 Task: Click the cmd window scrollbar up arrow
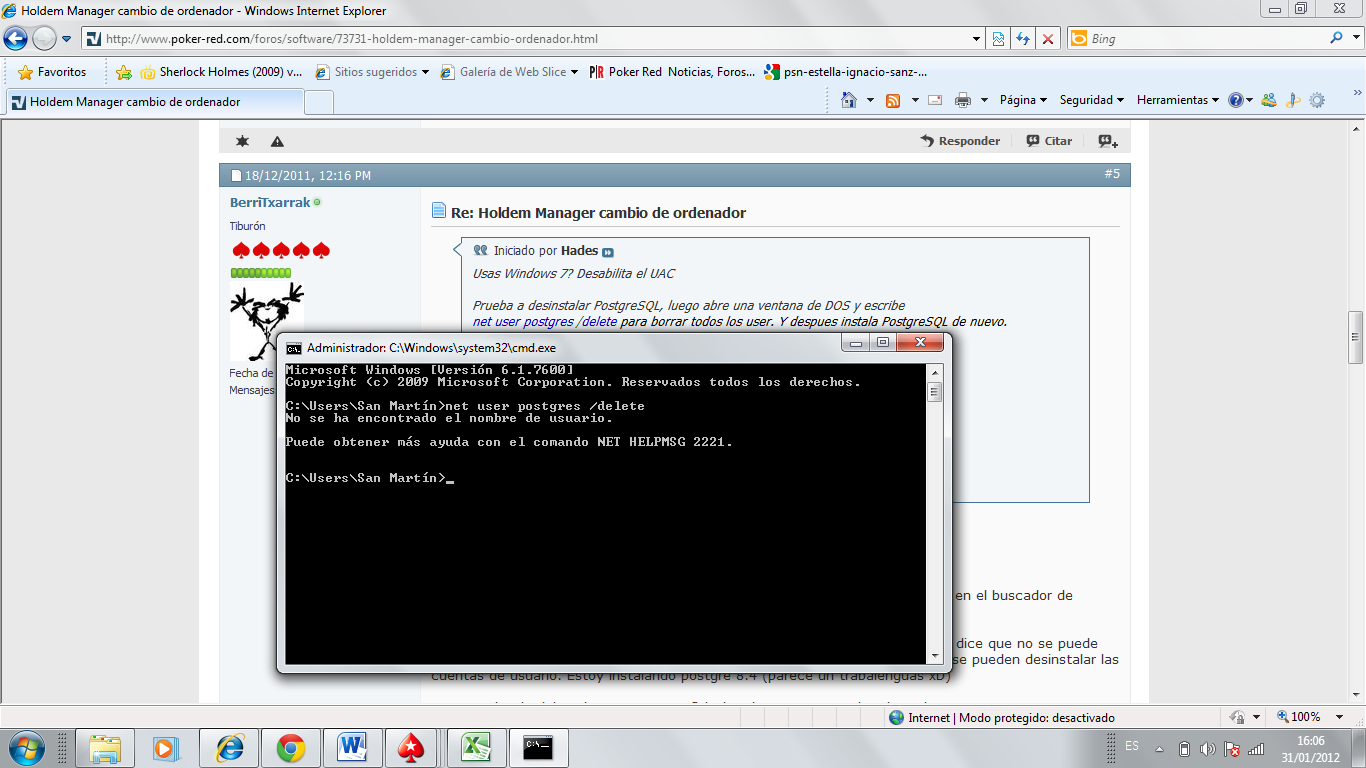coord(934,371)
